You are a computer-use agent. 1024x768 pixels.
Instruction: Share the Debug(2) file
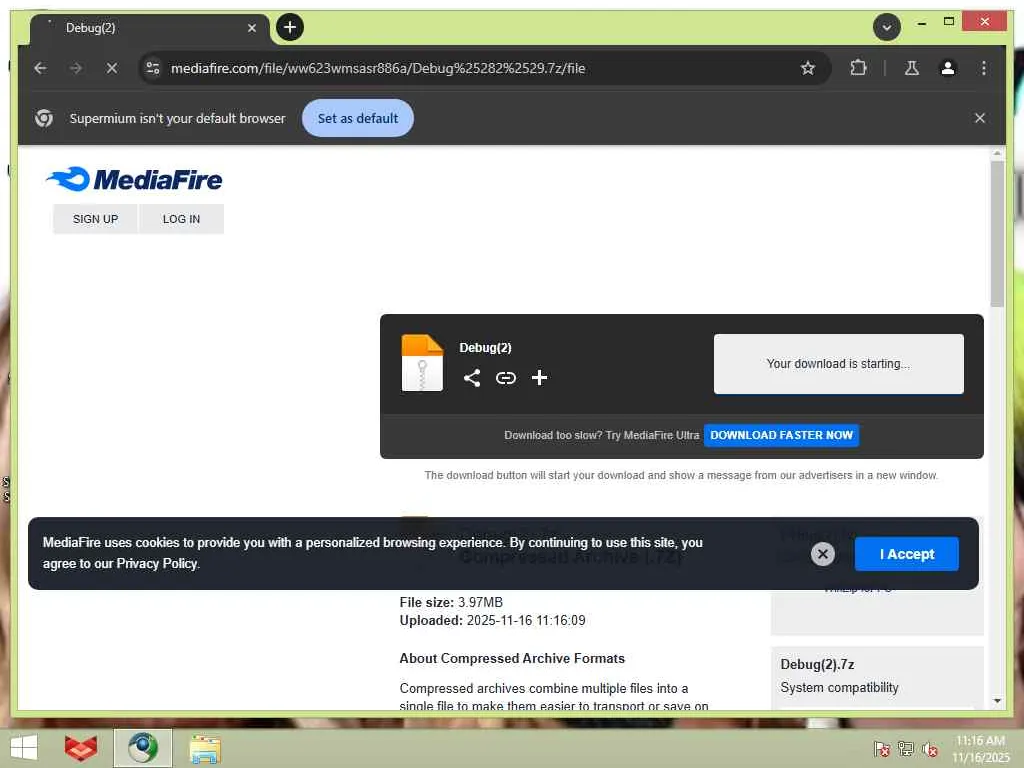click(x=472, y=377)
